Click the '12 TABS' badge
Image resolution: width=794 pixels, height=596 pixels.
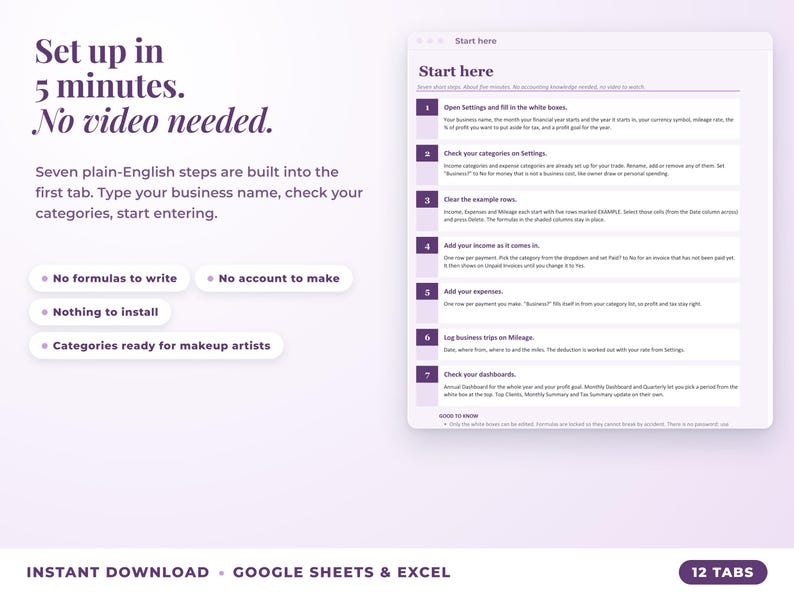point(723,572)
